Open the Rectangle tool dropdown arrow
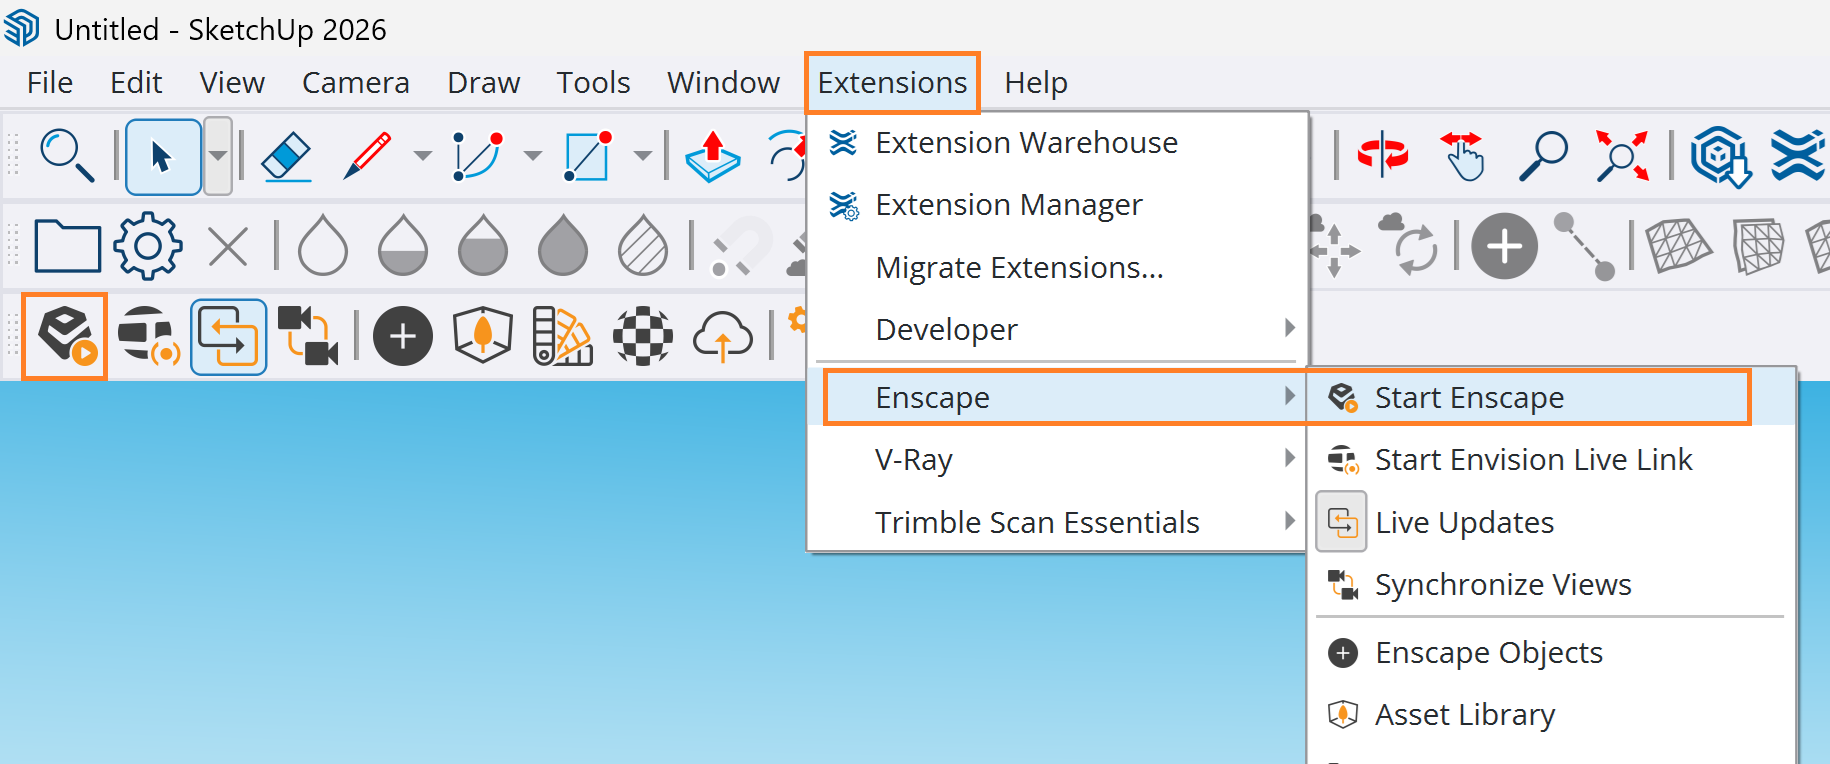The height and width of the screenshot is (764, 1830). click(x=643, y=156)
